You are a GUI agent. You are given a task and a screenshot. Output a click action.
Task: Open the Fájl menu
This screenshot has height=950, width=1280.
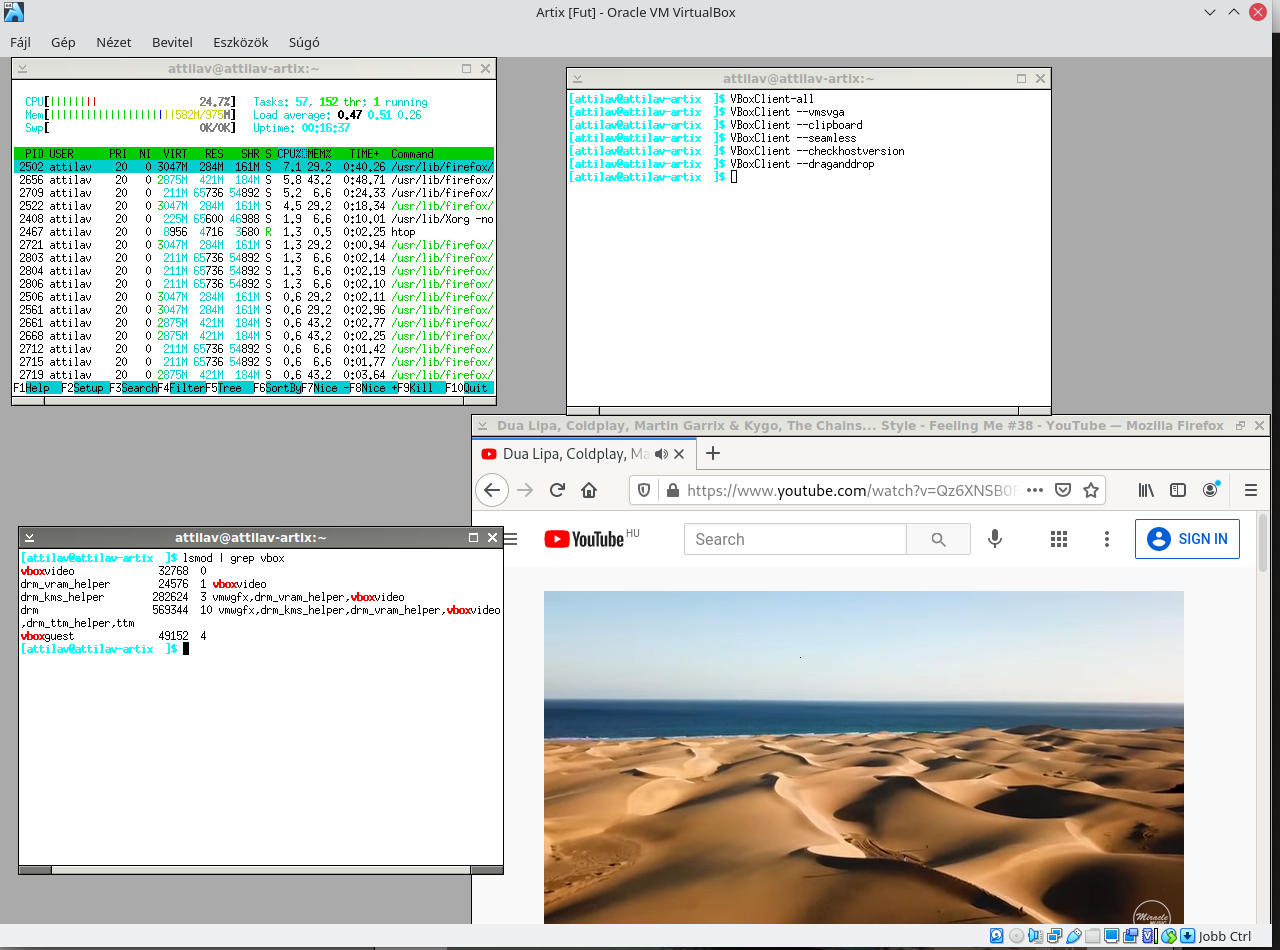20,43
